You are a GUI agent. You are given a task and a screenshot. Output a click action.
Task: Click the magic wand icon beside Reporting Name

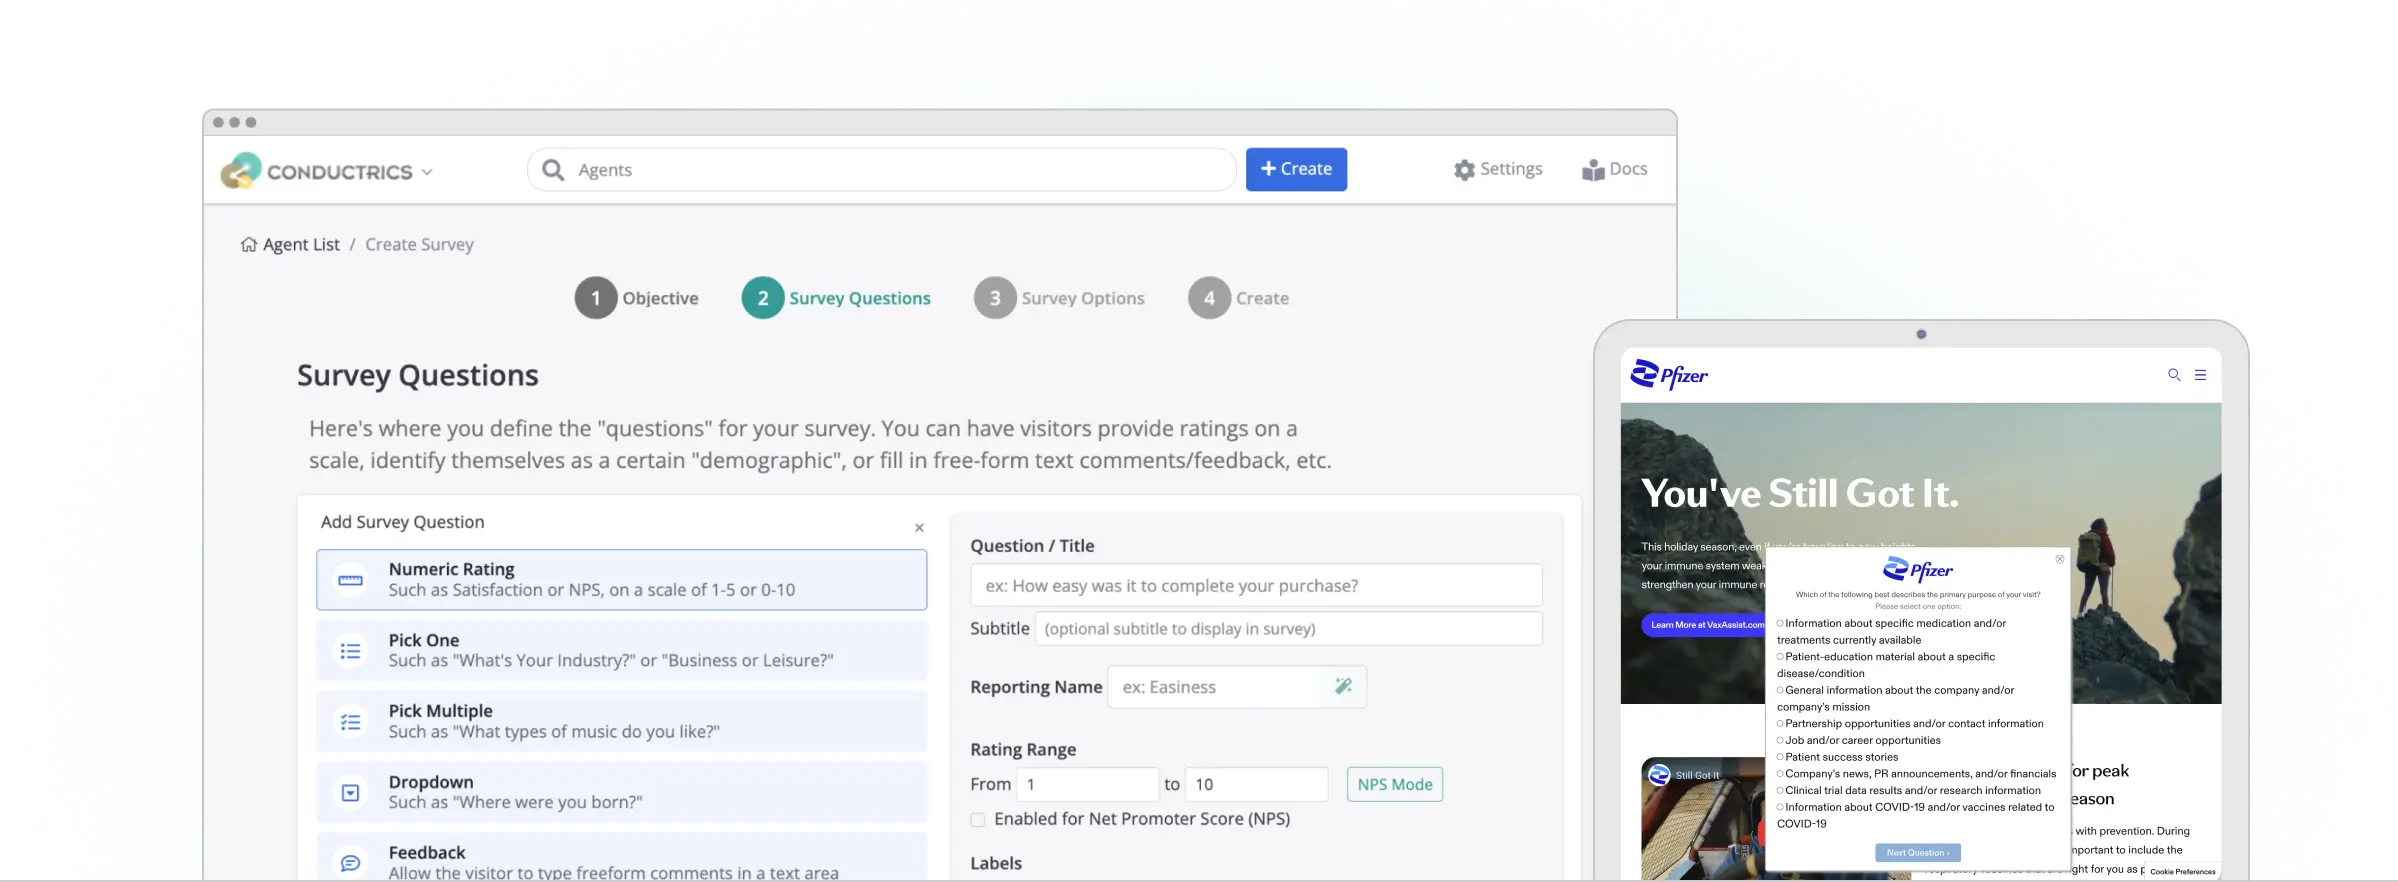point(1343,687)
